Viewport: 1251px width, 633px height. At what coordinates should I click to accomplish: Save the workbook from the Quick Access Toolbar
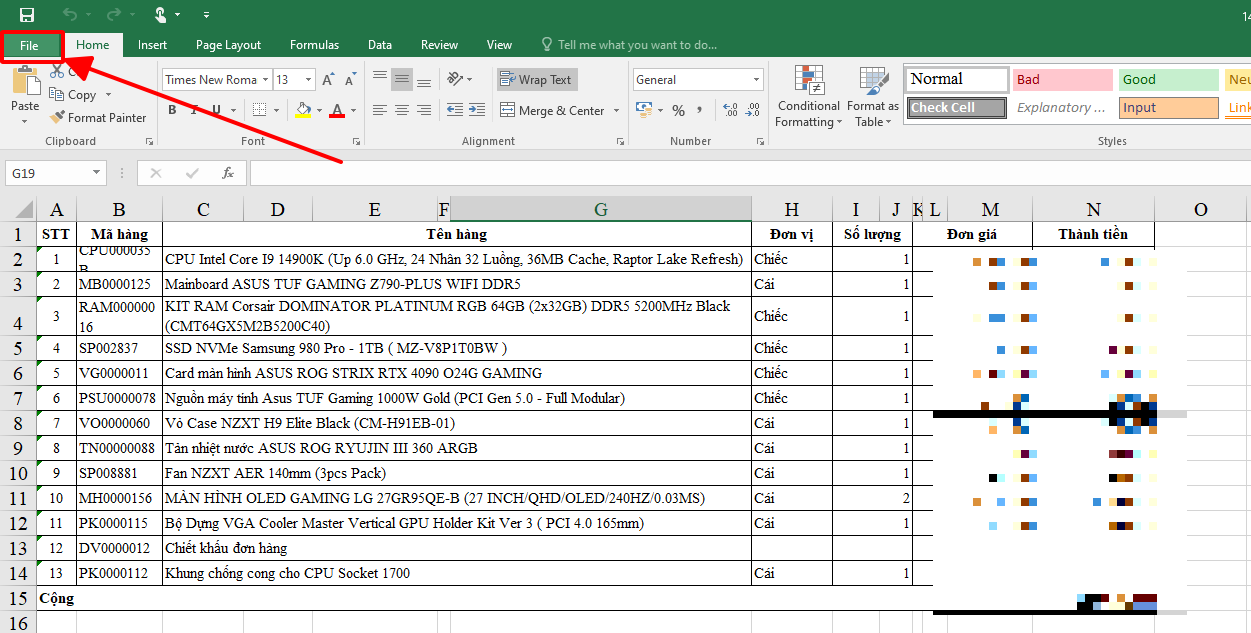tap(27, 15)
